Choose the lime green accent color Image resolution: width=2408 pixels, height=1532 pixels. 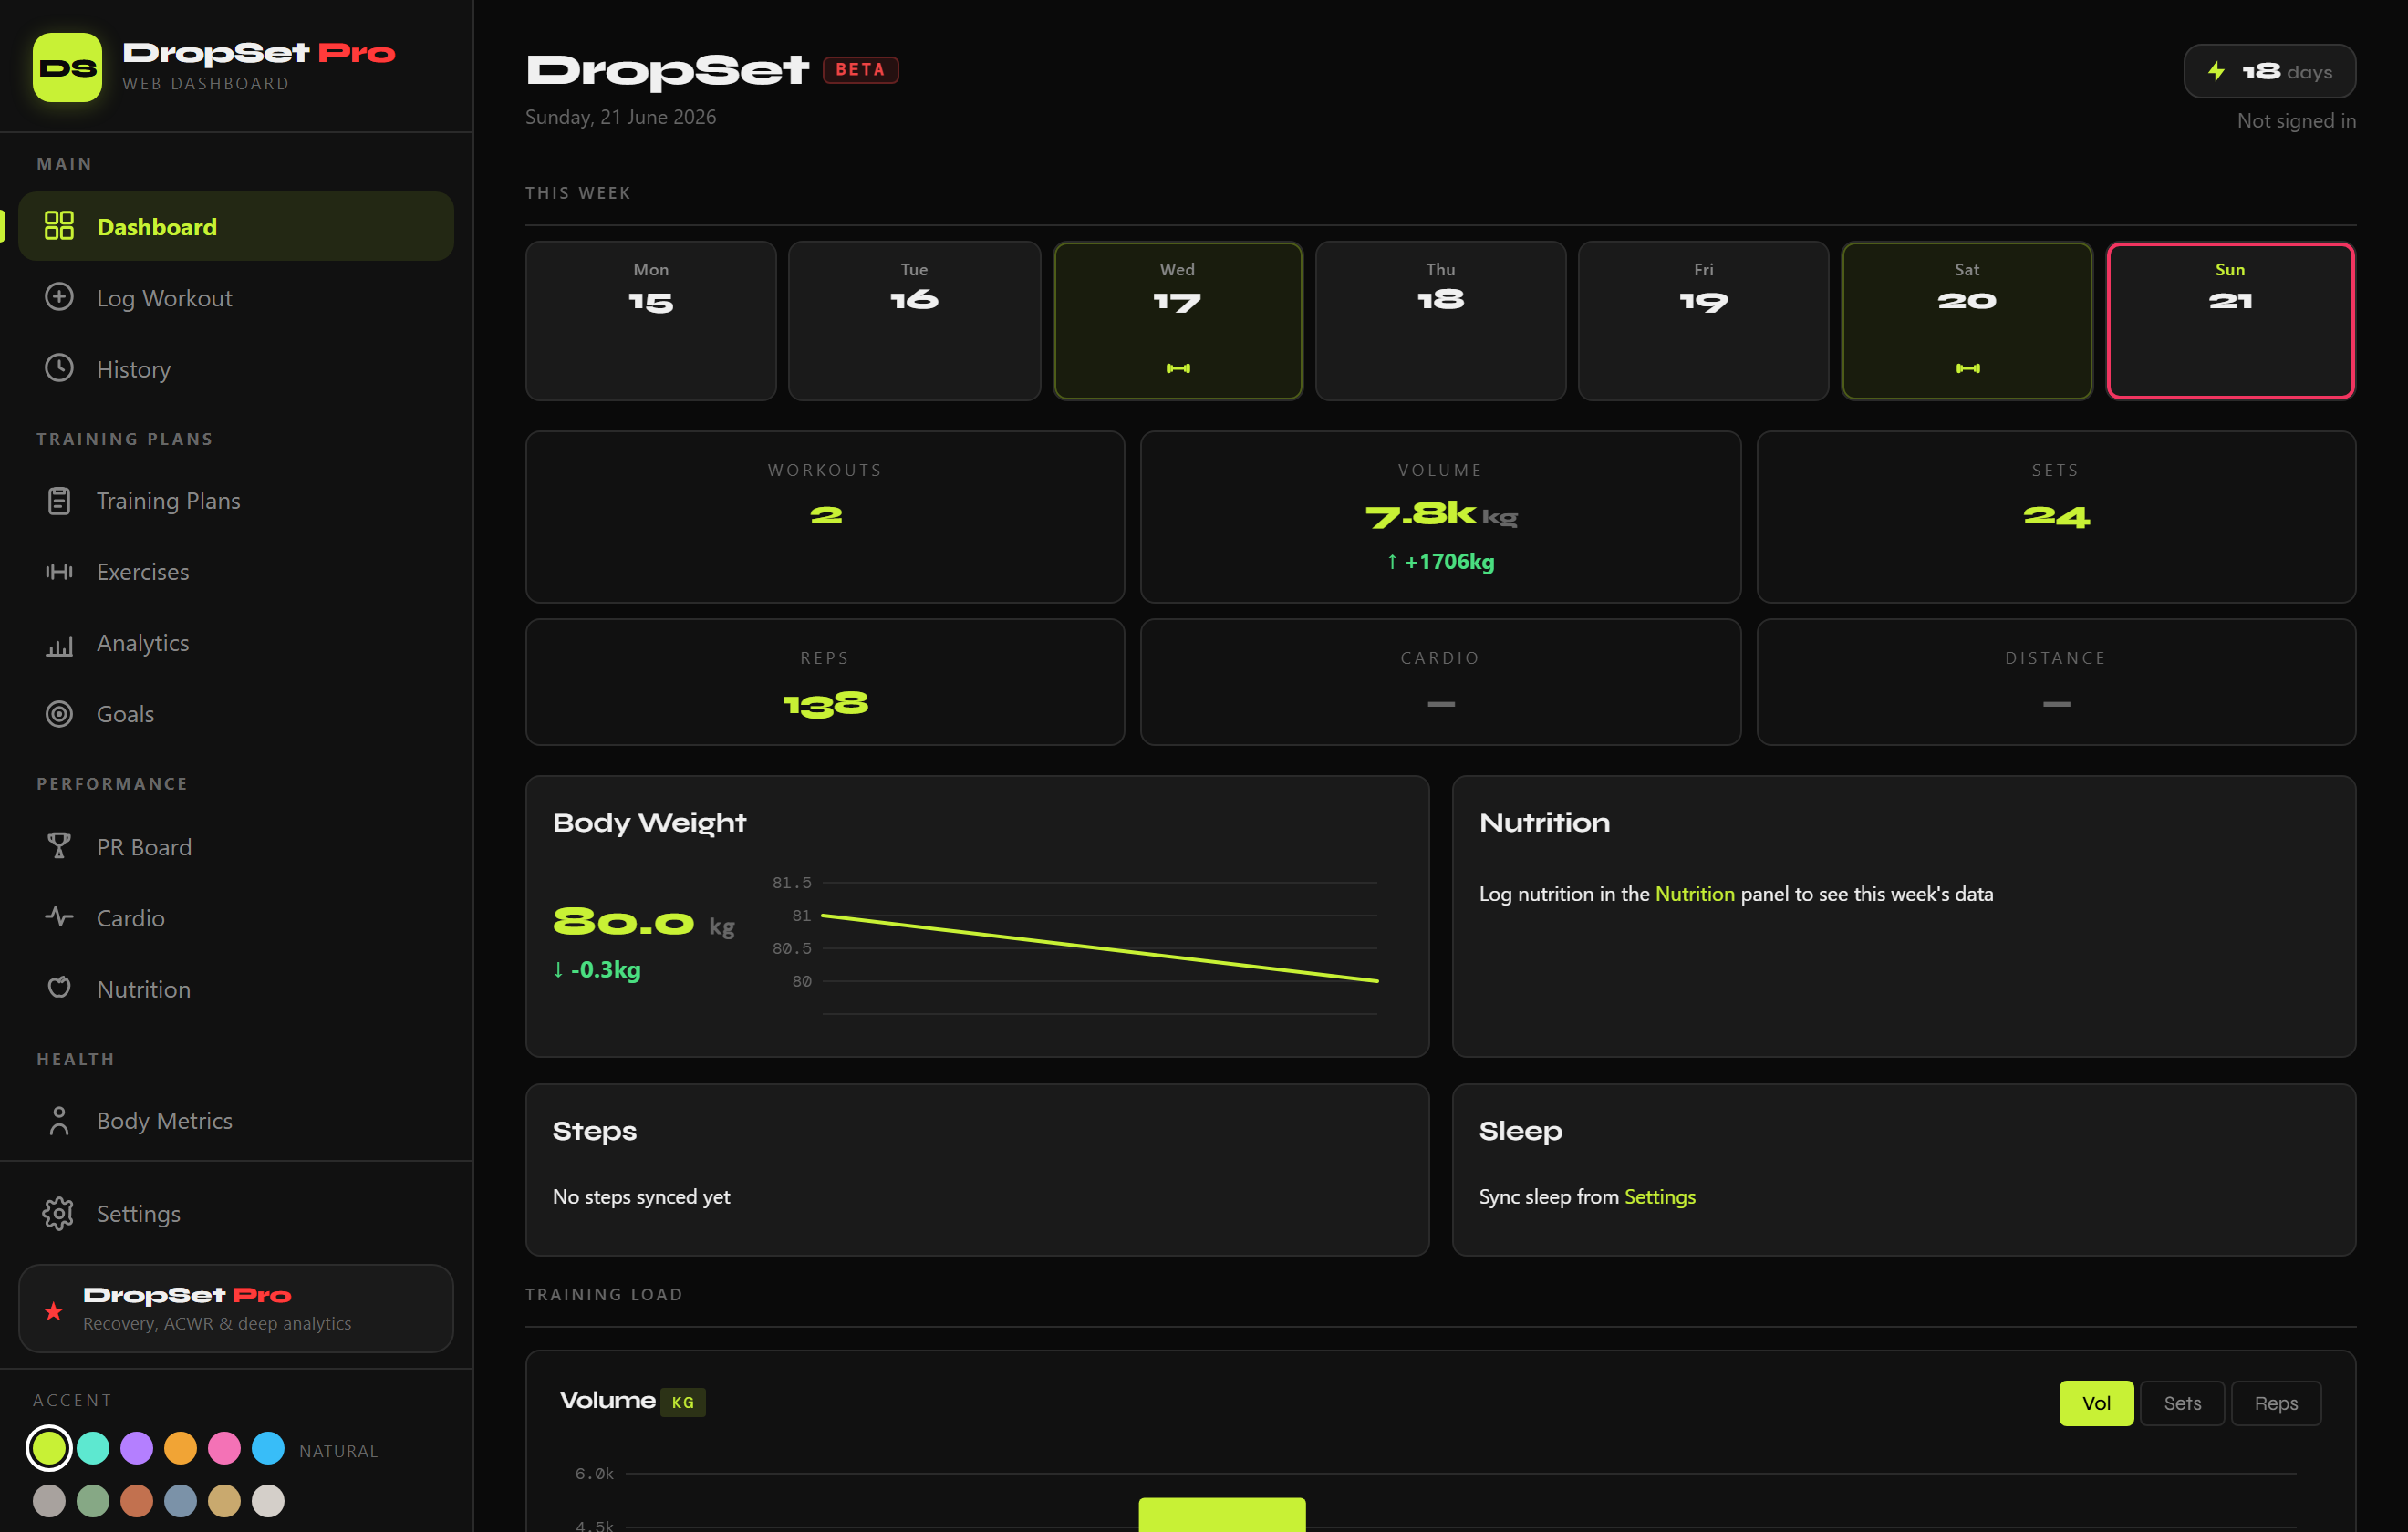click(49, 1448)
